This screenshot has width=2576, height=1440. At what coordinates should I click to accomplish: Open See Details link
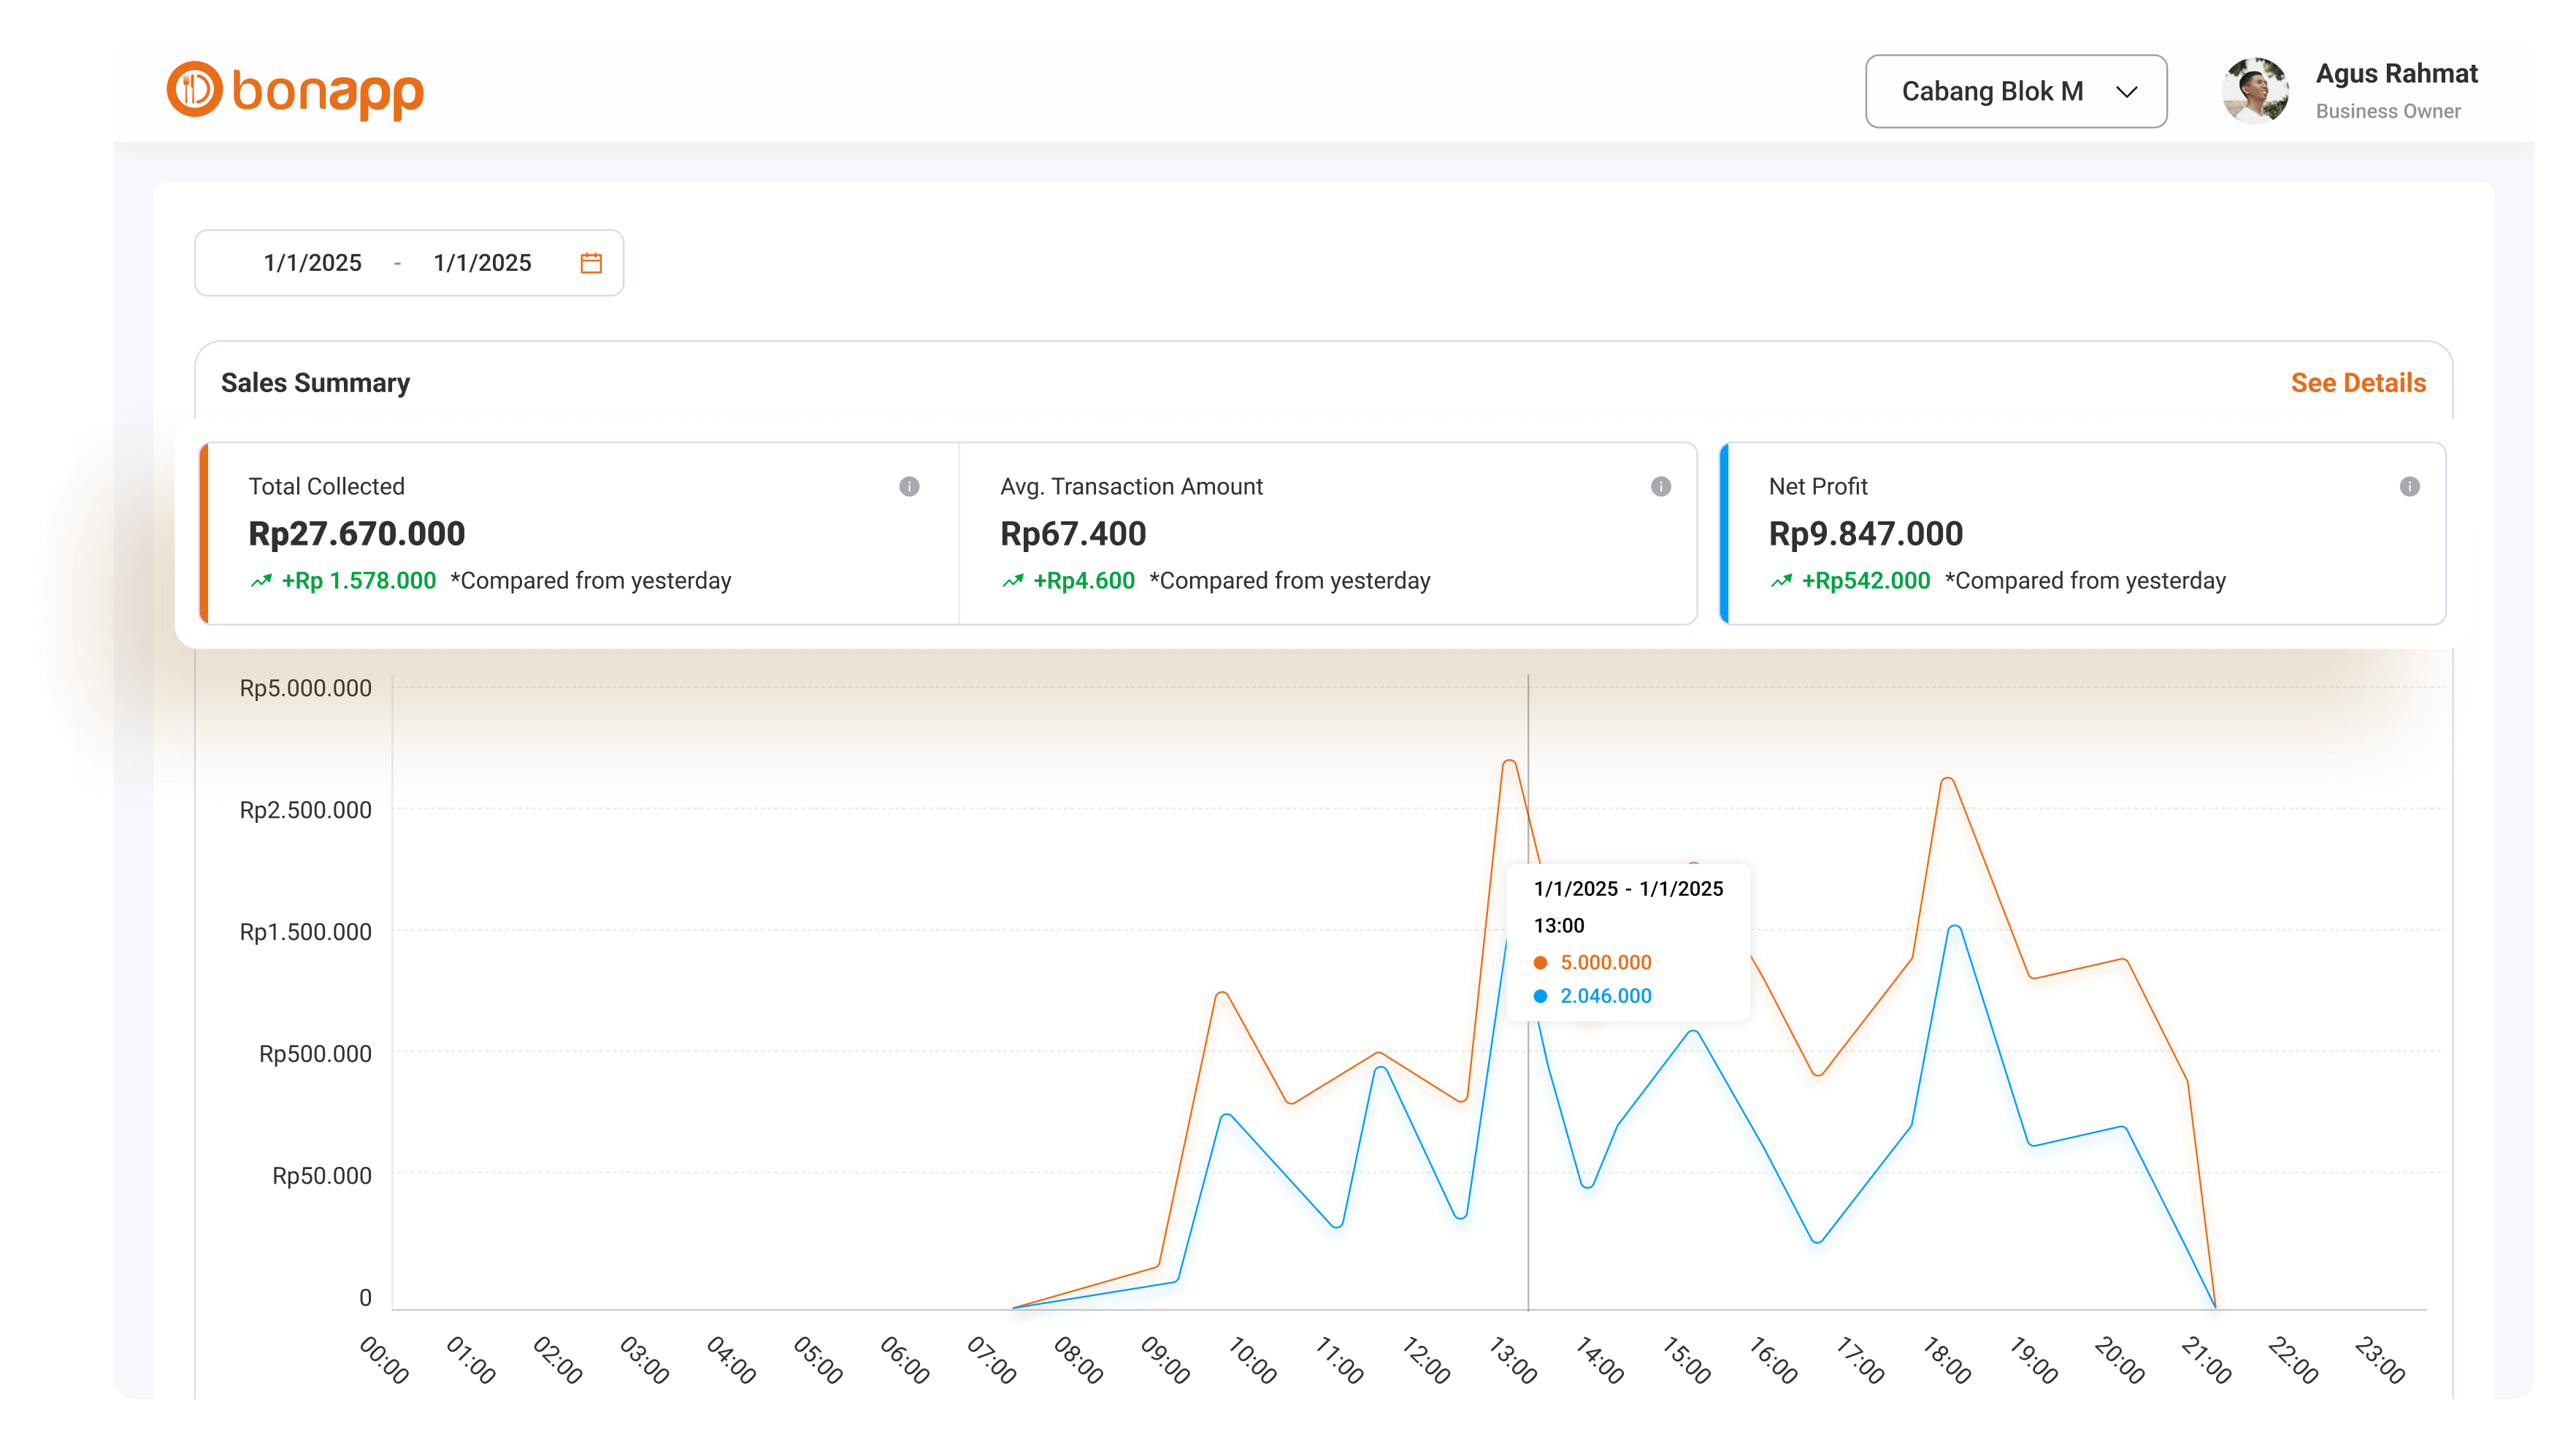tap(2358, 383)
